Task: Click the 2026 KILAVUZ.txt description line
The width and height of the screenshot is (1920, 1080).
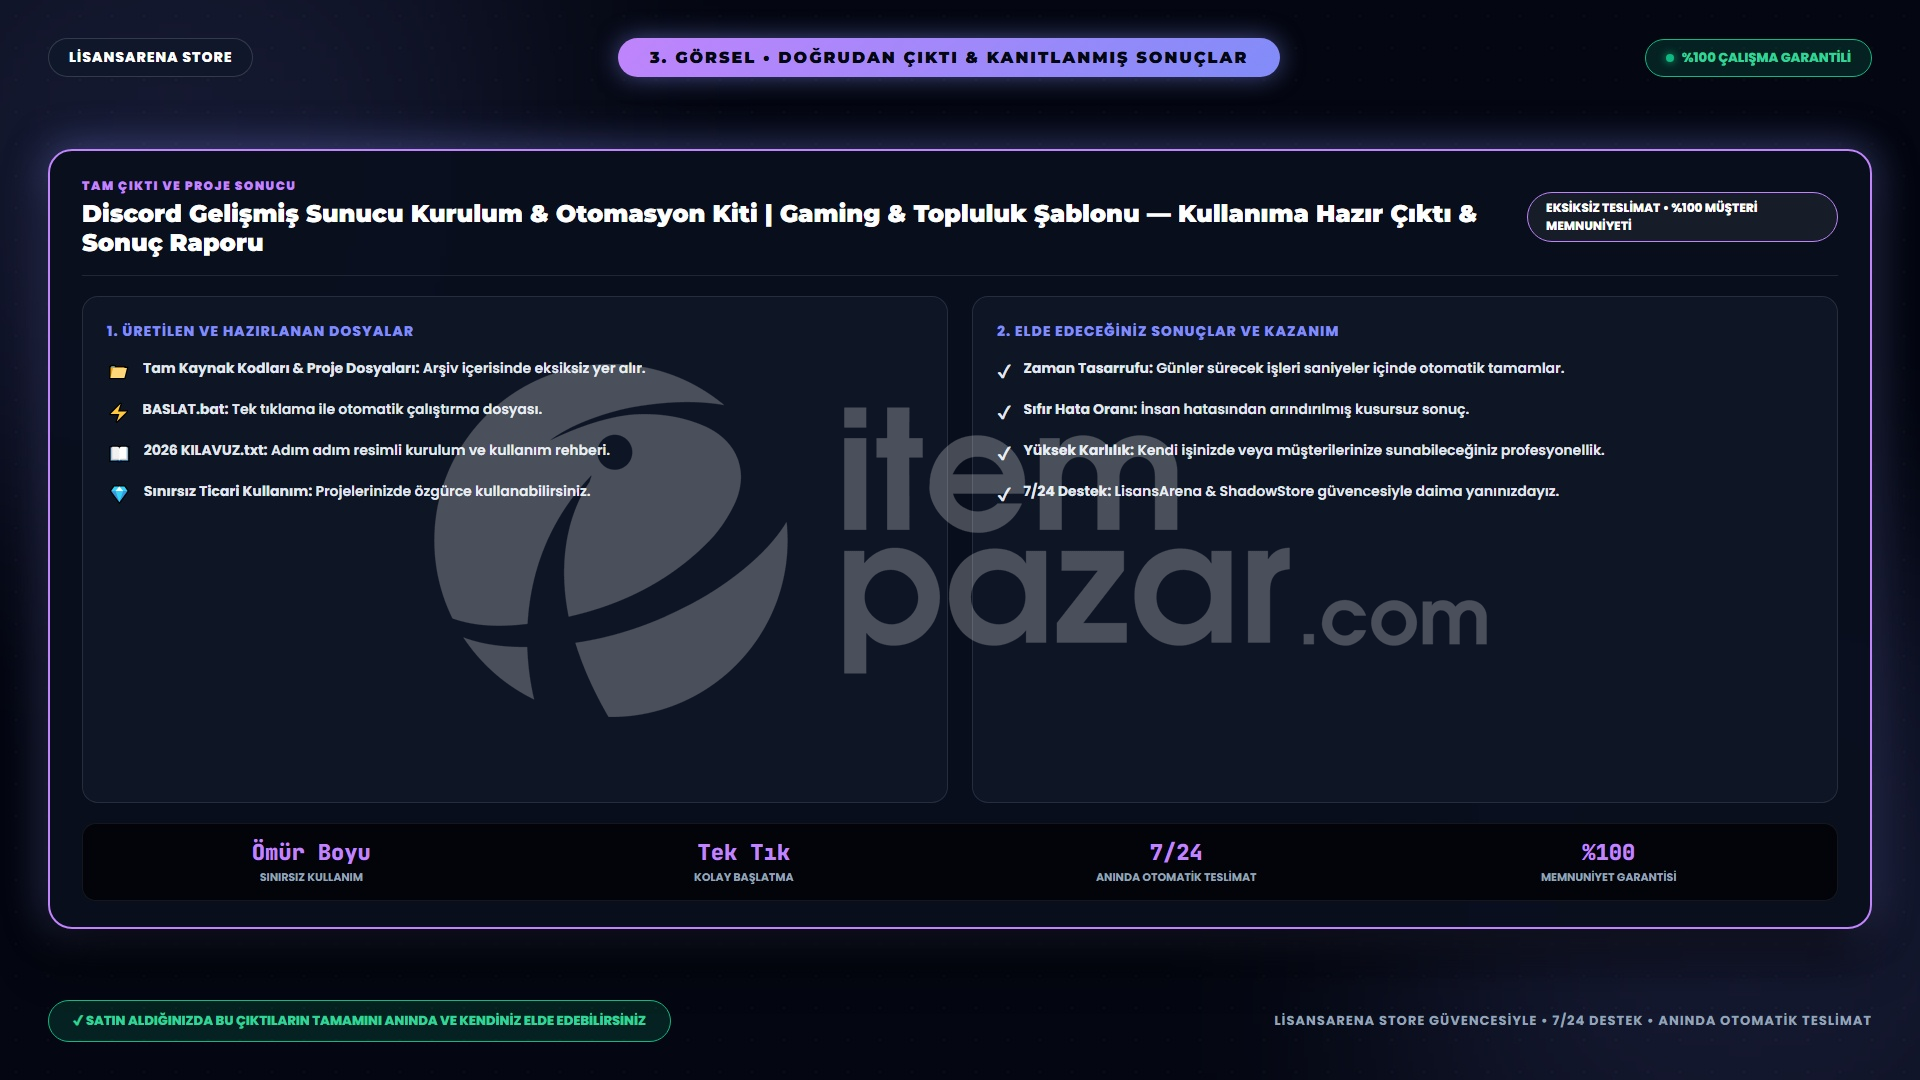Action: (x=376, y=451)
